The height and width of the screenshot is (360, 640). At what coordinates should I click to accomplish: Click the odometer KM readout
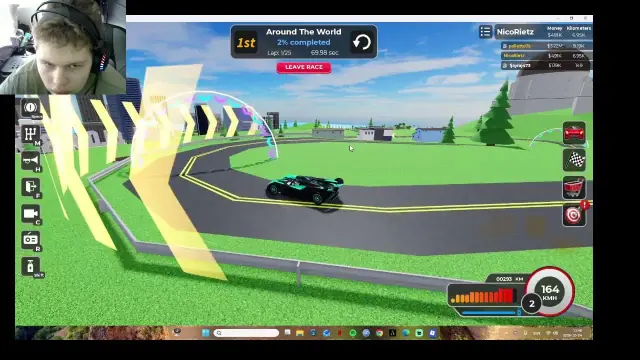click(509, 279)
